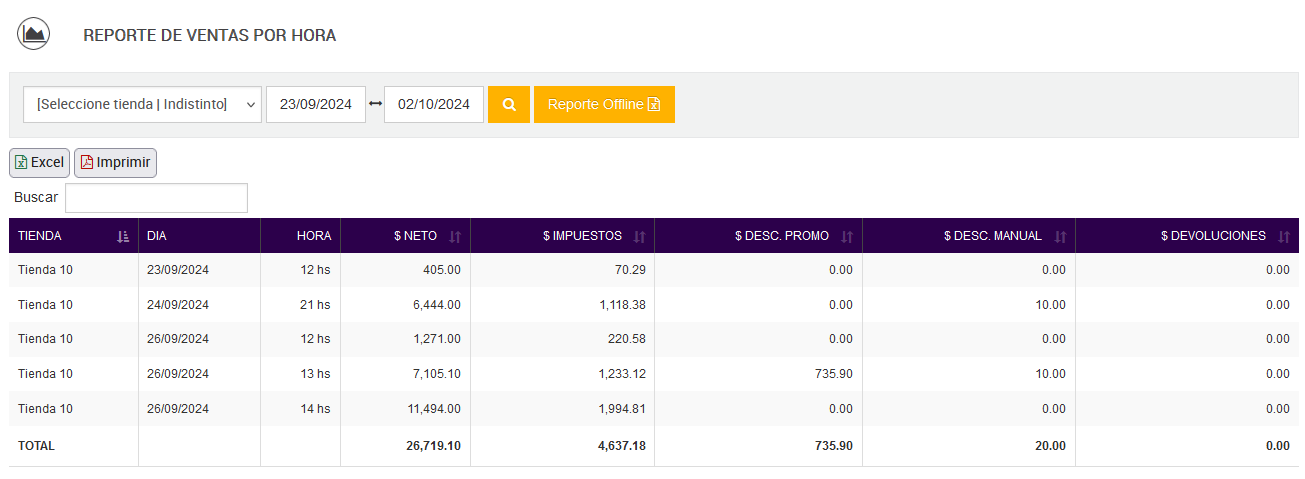Sort table by $ NETO arrows

455,236
